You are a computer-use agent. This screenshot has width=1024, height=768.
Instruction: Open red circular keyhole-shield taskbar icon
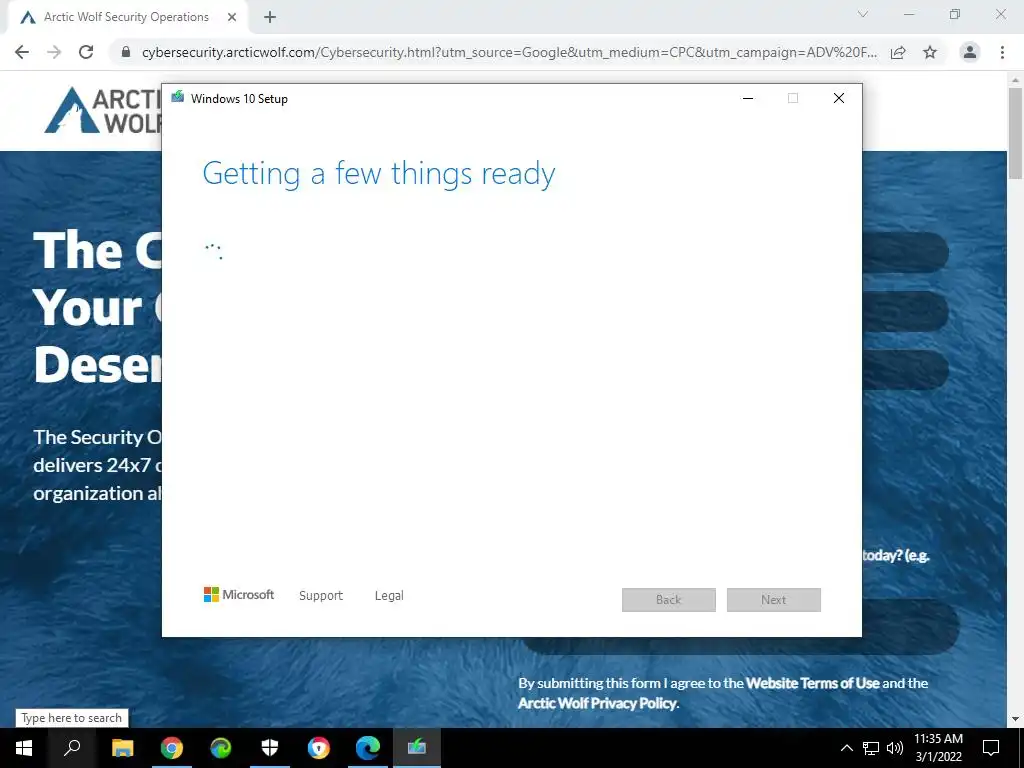pos(319,748)
